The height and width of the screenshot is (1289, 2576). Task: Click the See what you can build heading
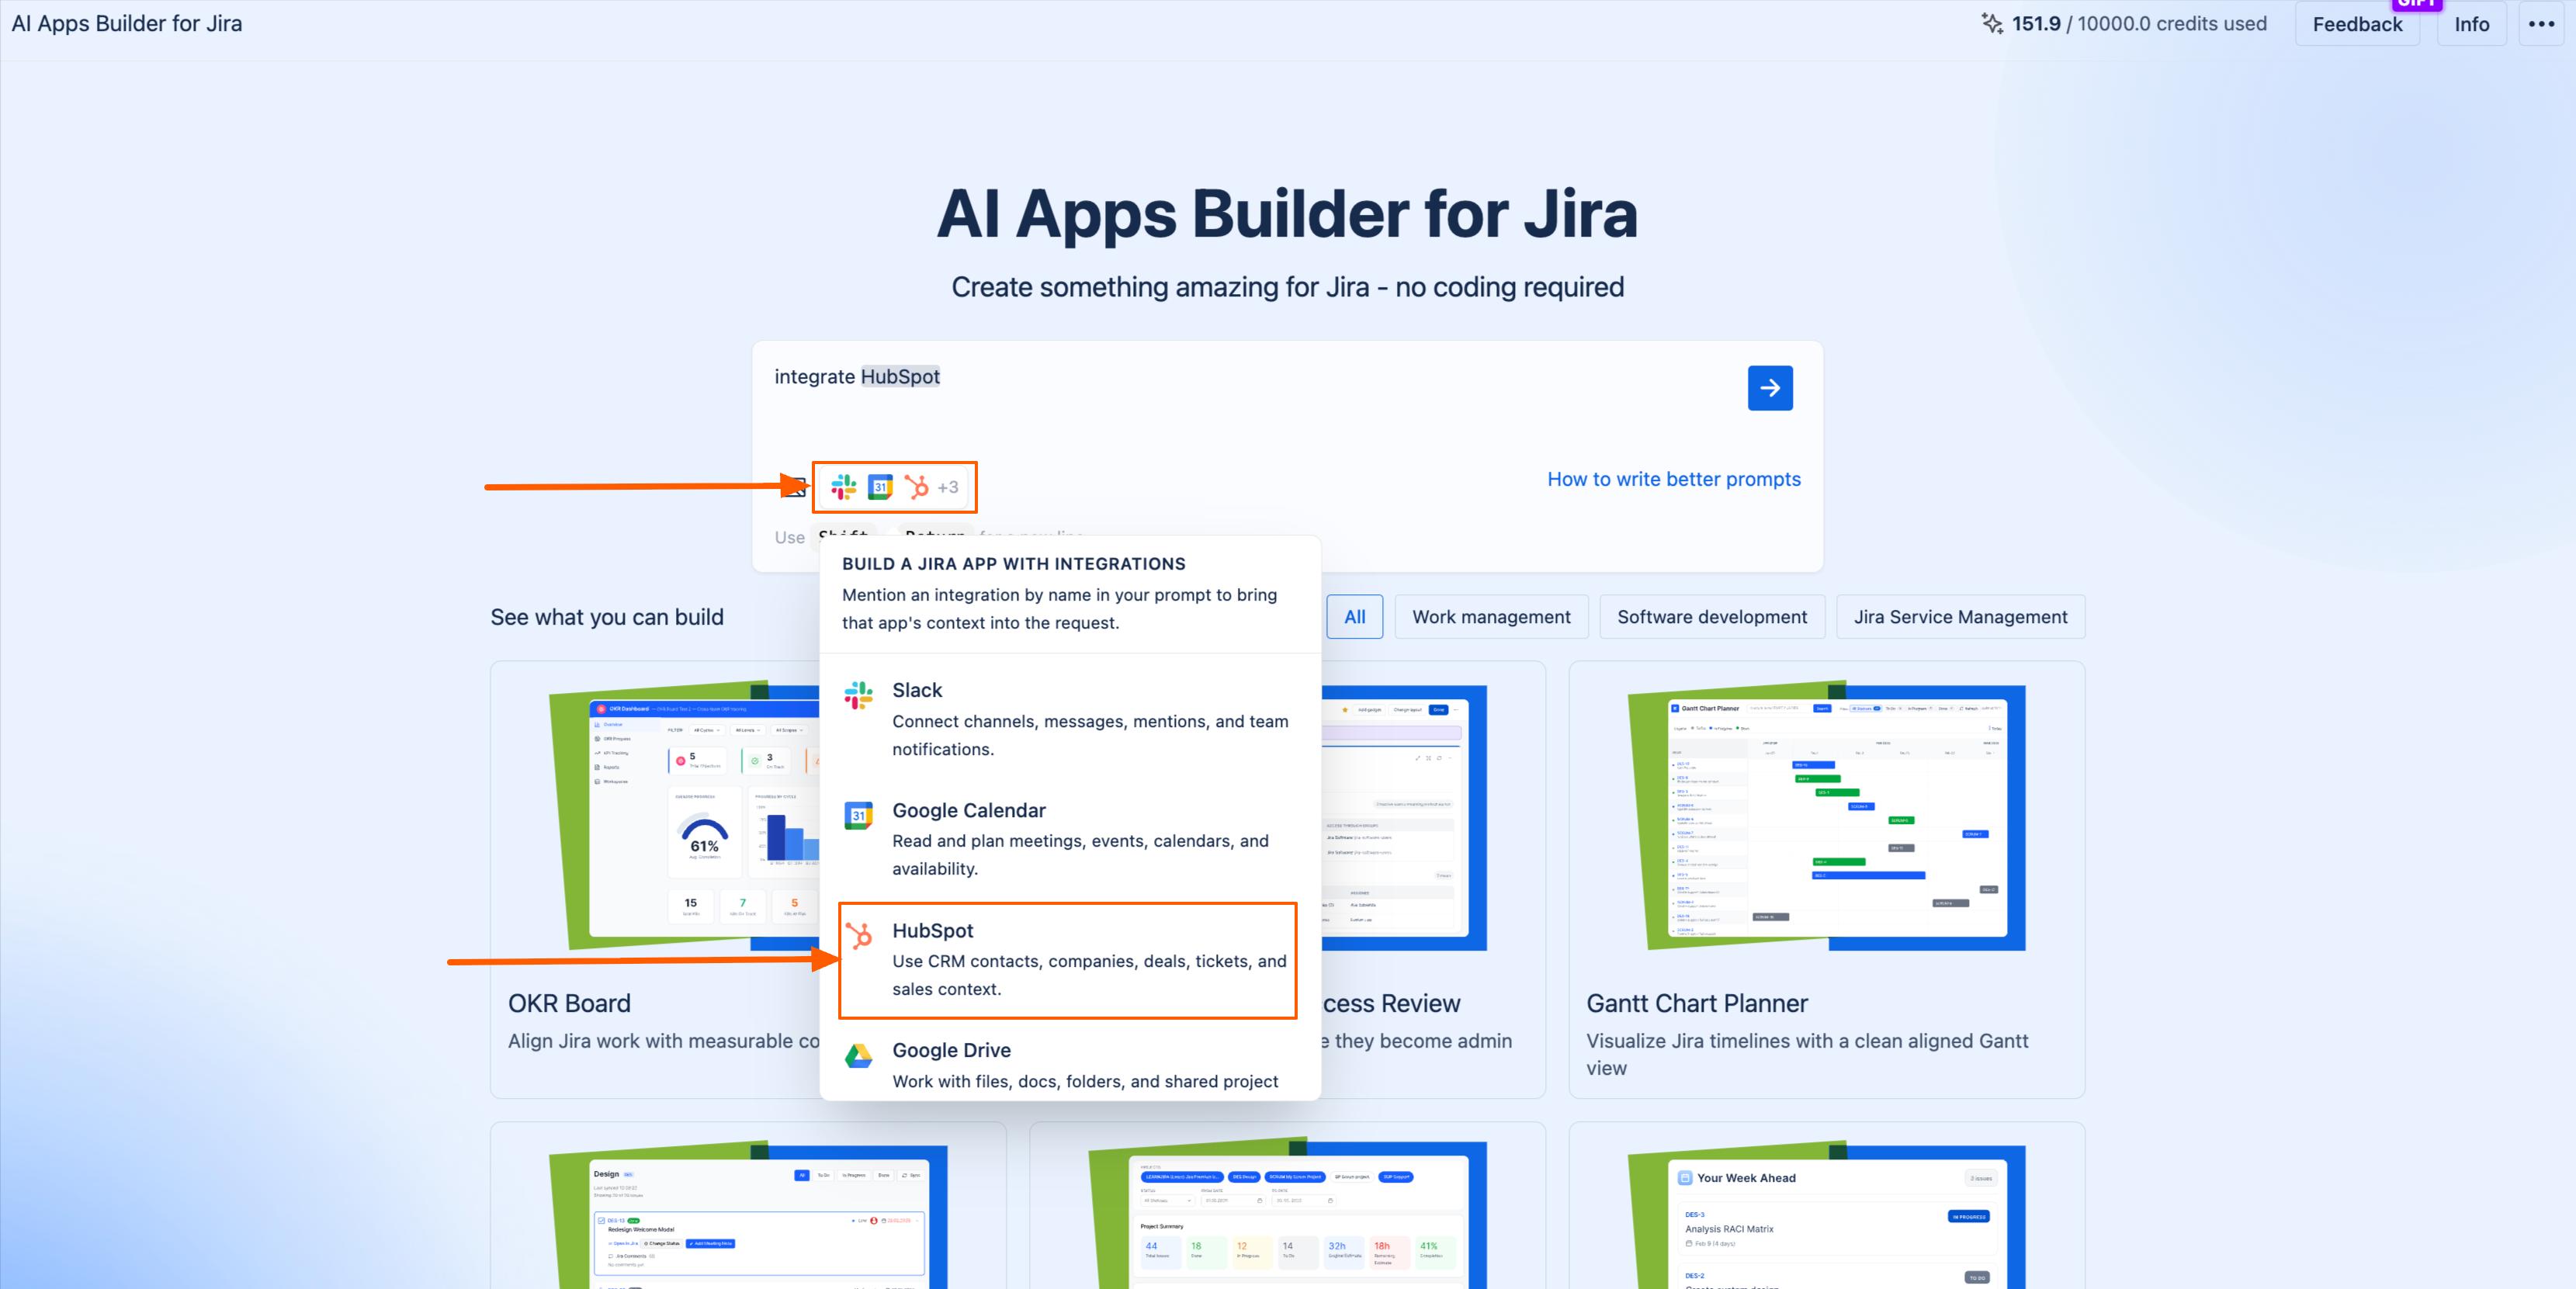point(606,617)
